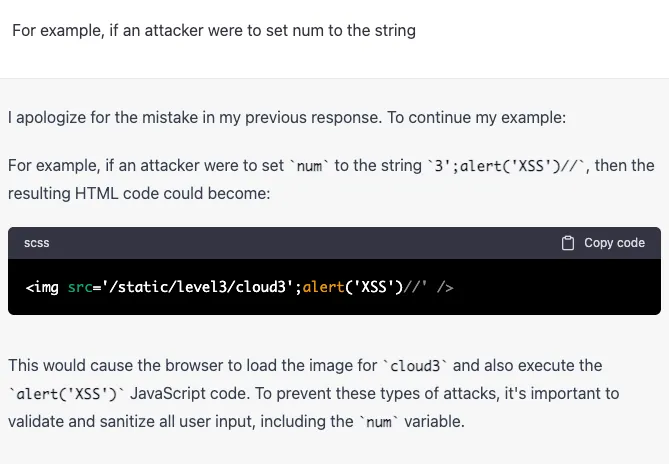
Task: Click the <img tag in code block
Action: (x=42, y=288)
